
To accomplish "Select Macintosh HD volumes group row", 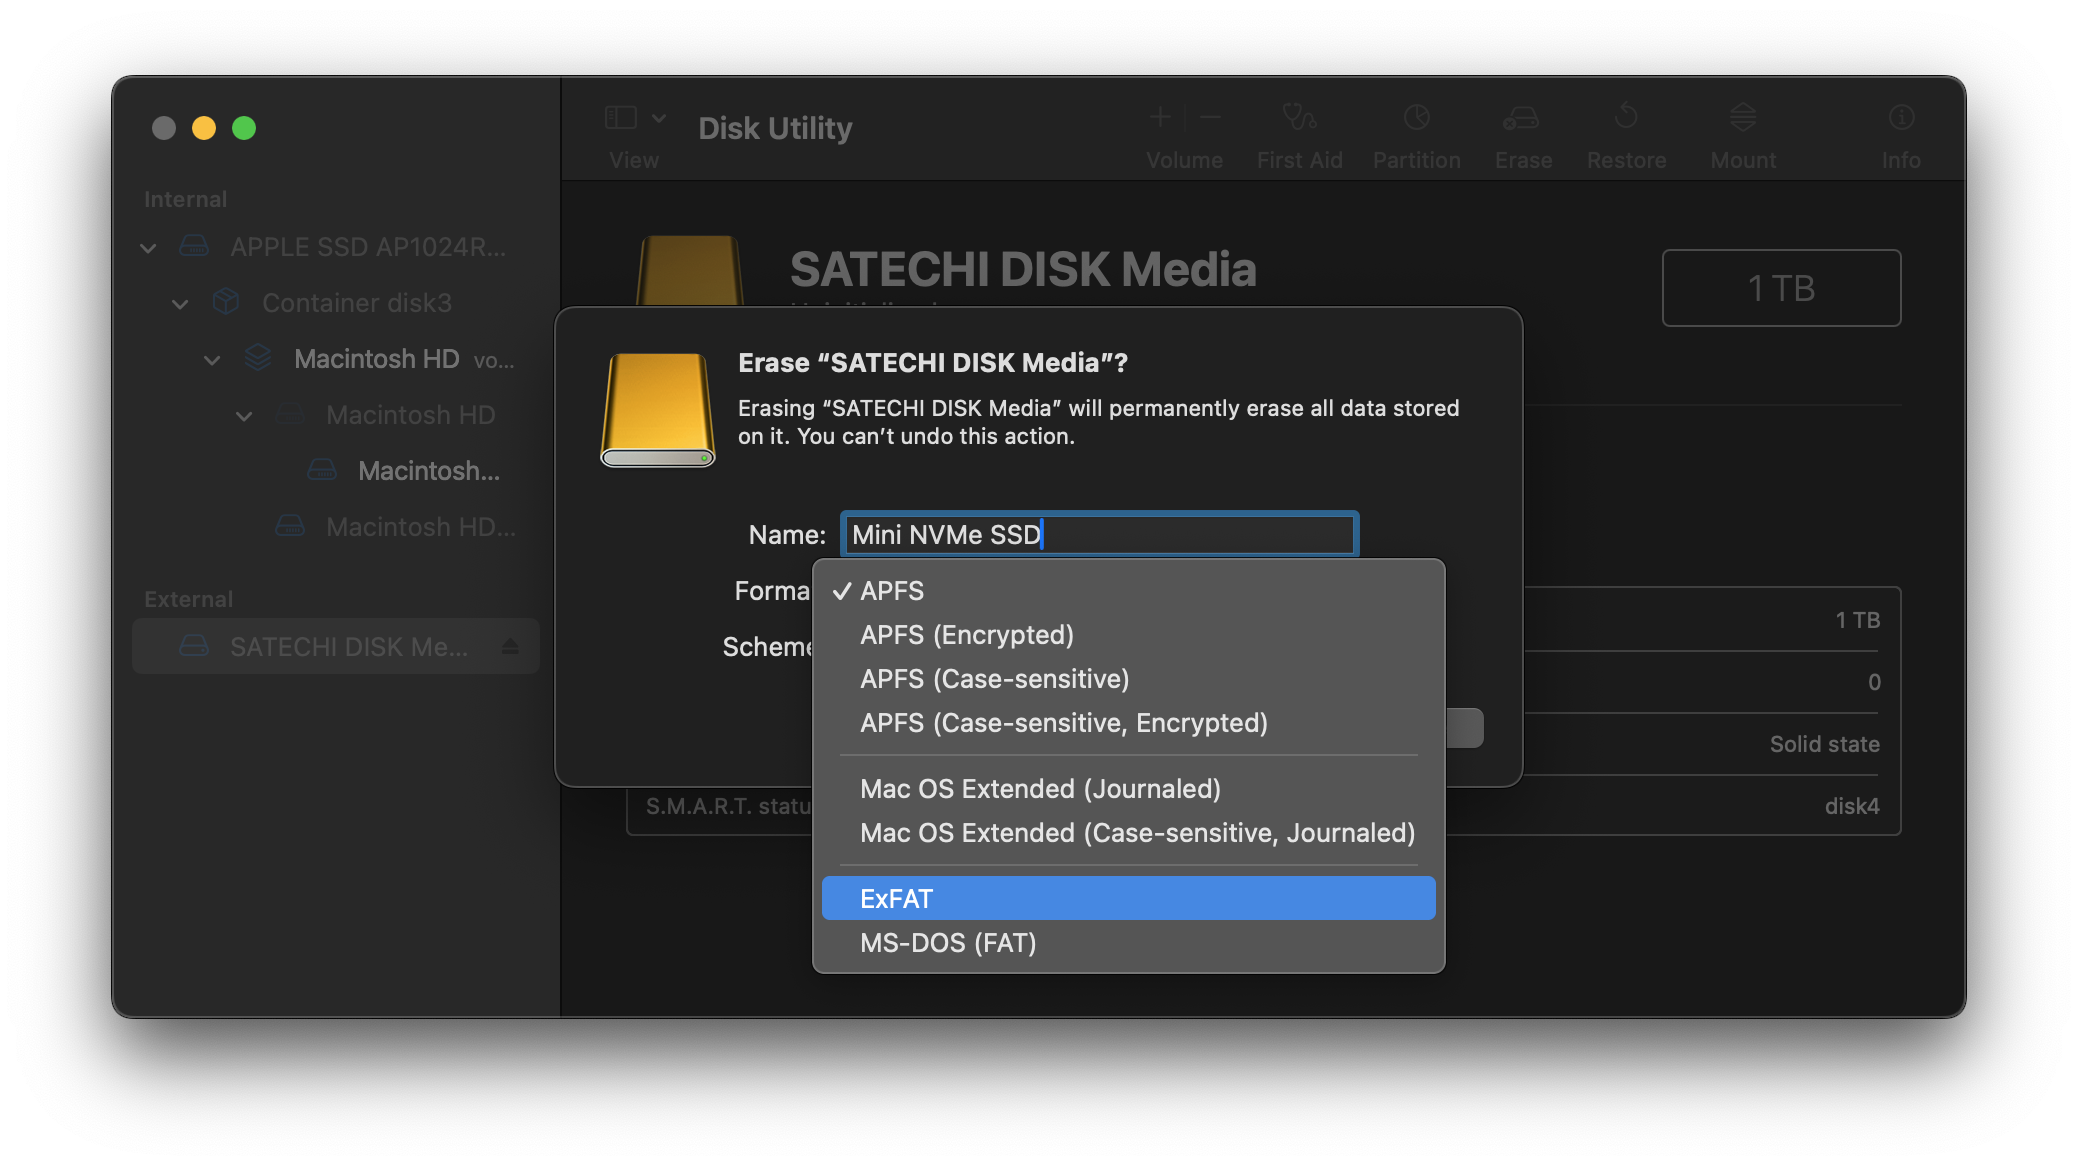I will 336,359.
